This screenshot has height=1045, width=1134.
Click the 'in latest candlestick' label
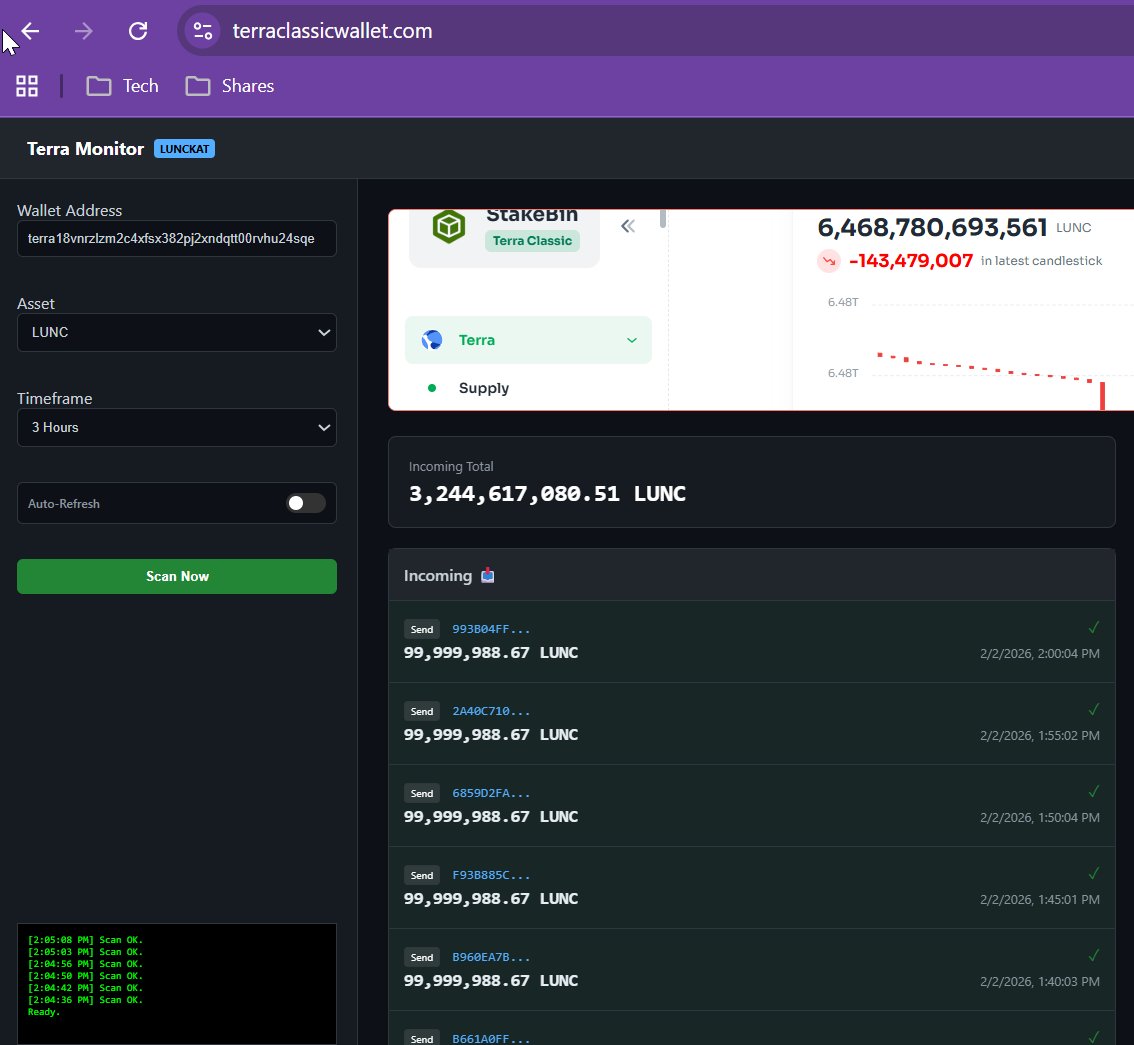(1041, 261)
